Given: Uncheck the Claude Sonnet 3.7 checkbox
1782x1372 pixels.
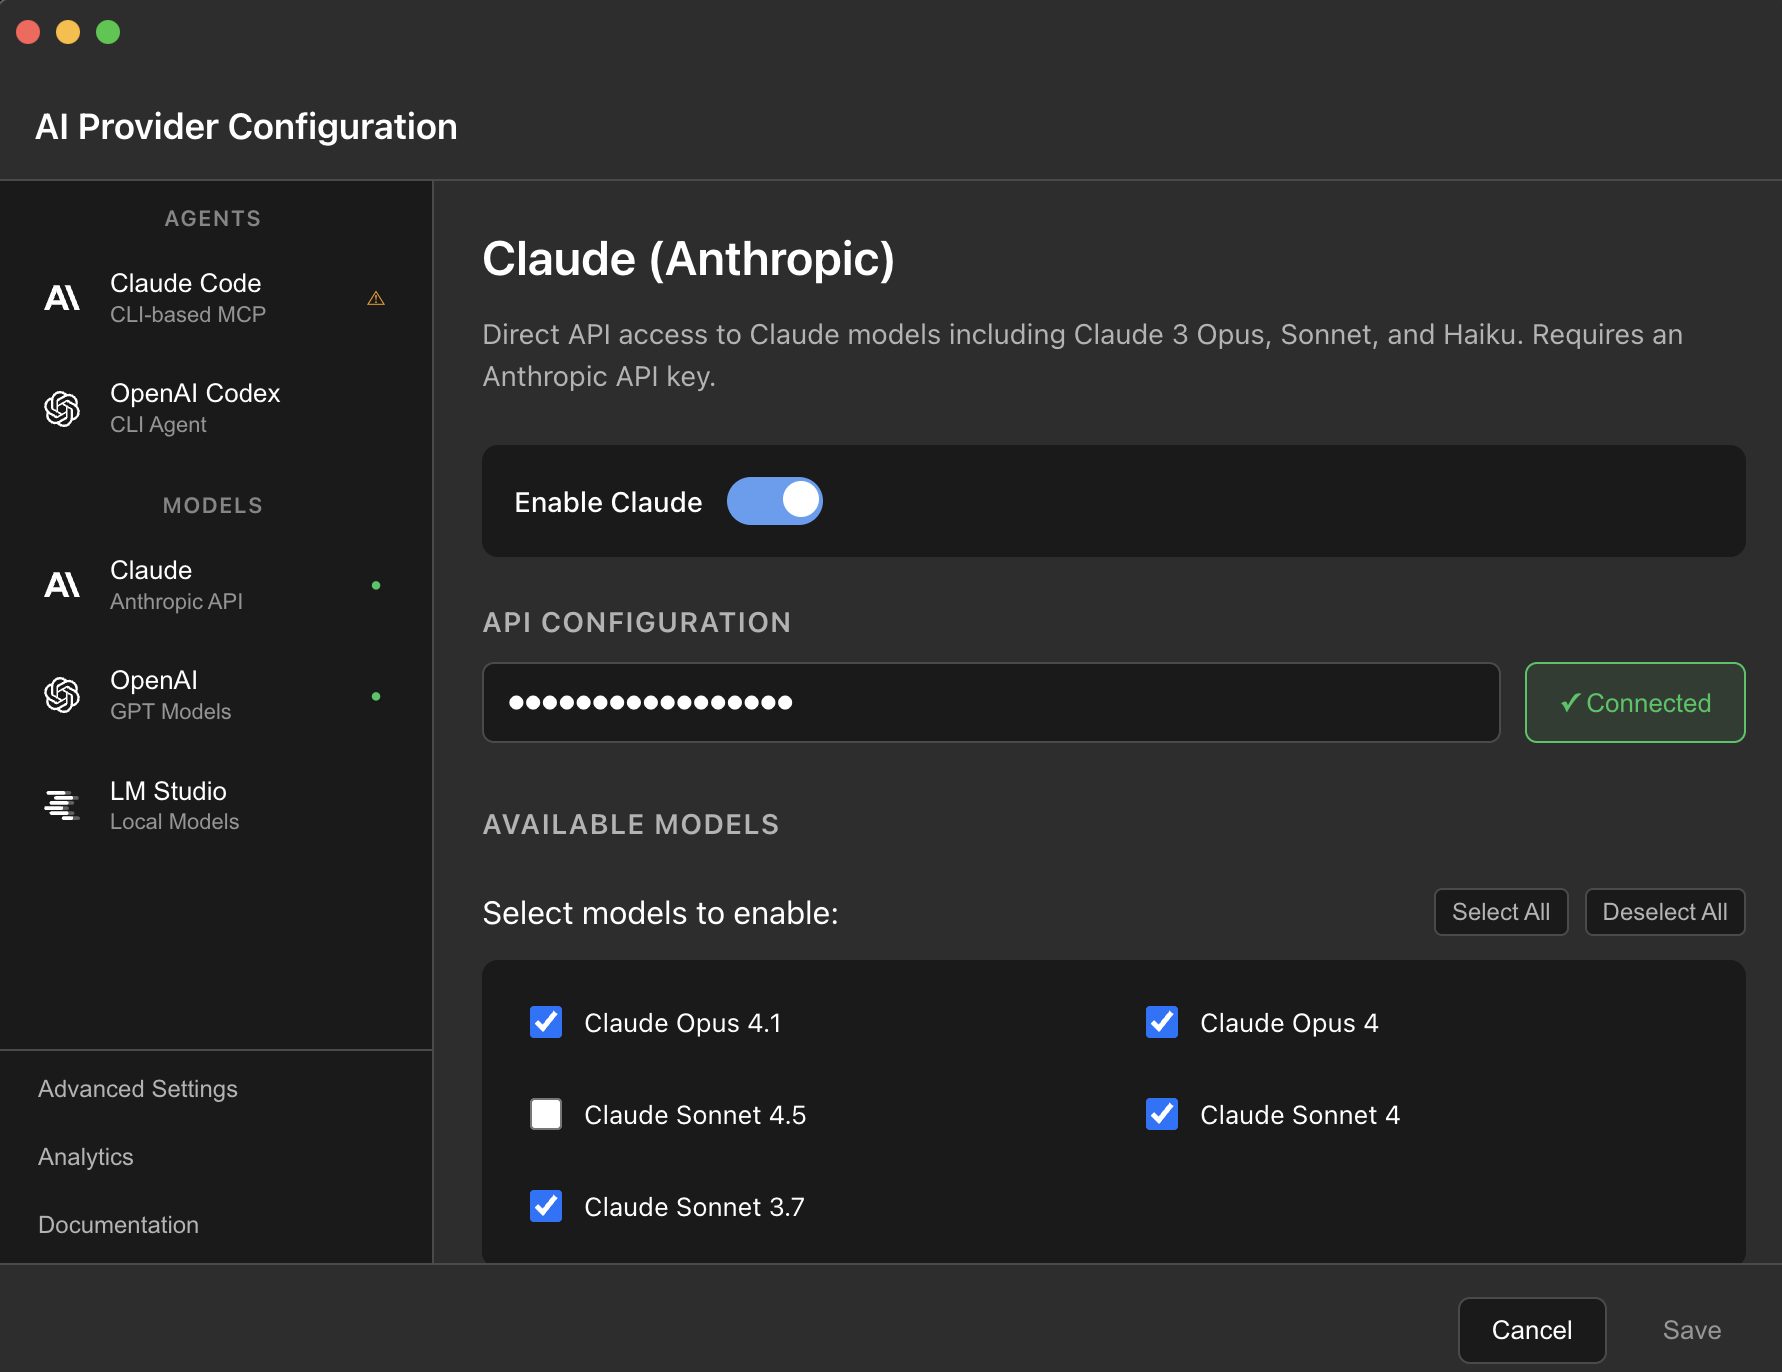Looking at the screenshot, I should click(x=546, y=1206).
